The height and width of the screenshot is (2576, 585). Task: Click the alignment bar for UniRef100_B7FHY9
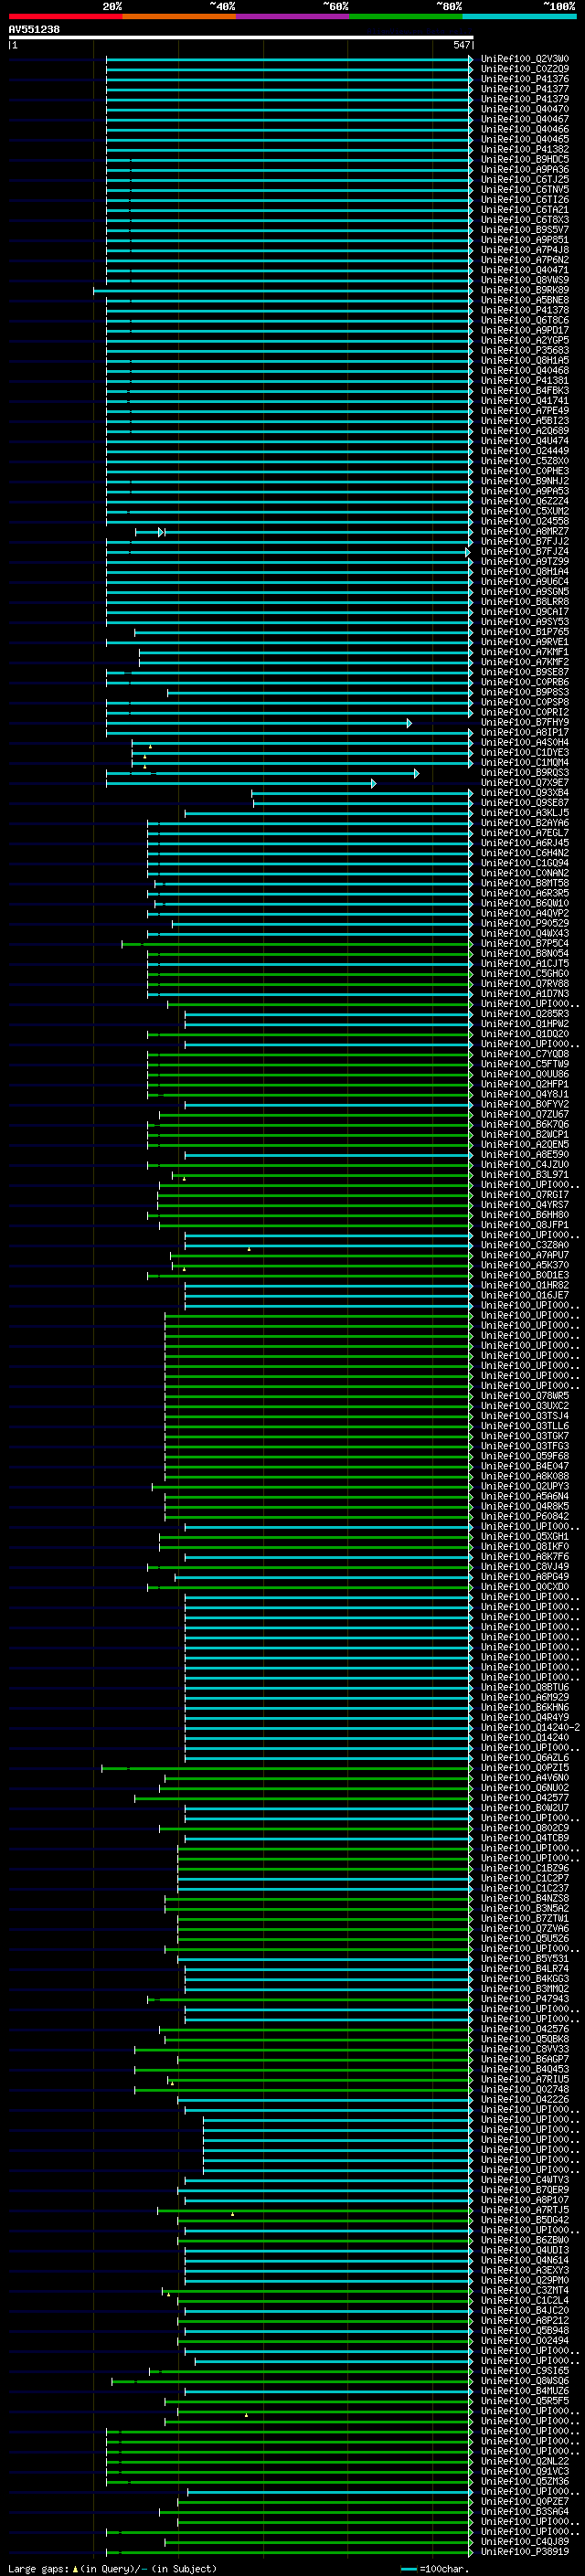[259, 723]
